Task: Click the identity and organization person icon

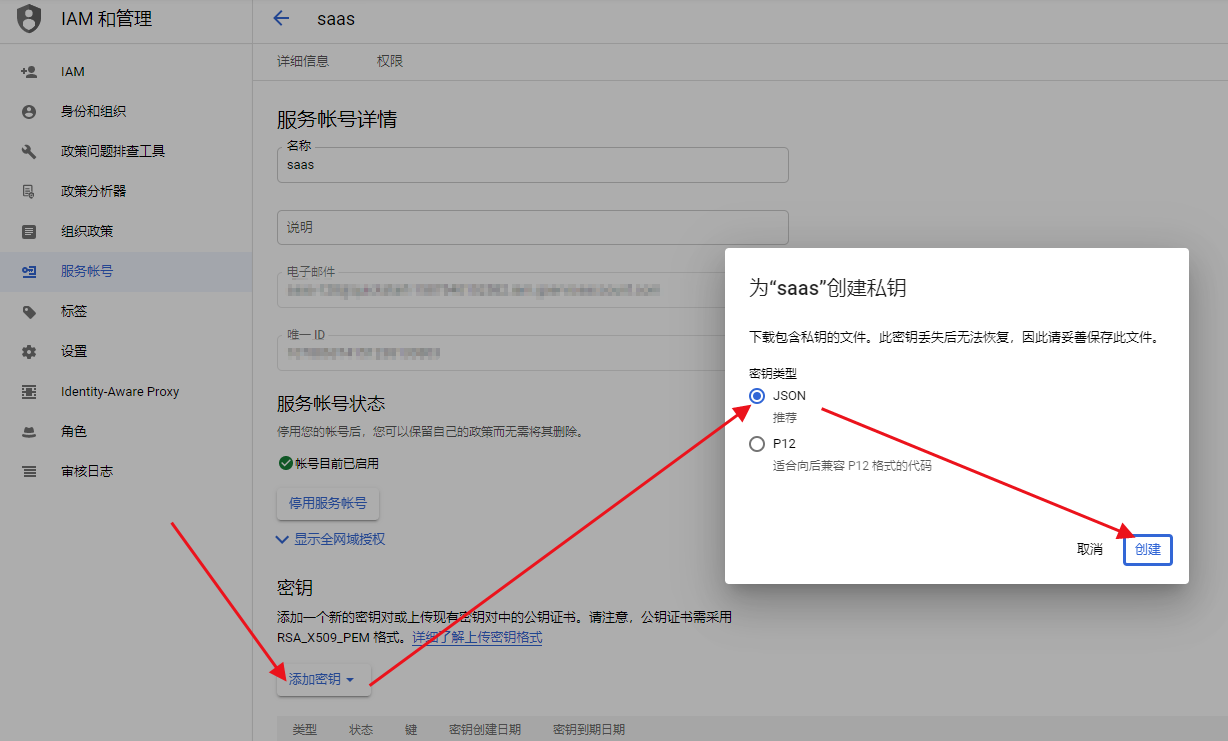Action: 29,112
